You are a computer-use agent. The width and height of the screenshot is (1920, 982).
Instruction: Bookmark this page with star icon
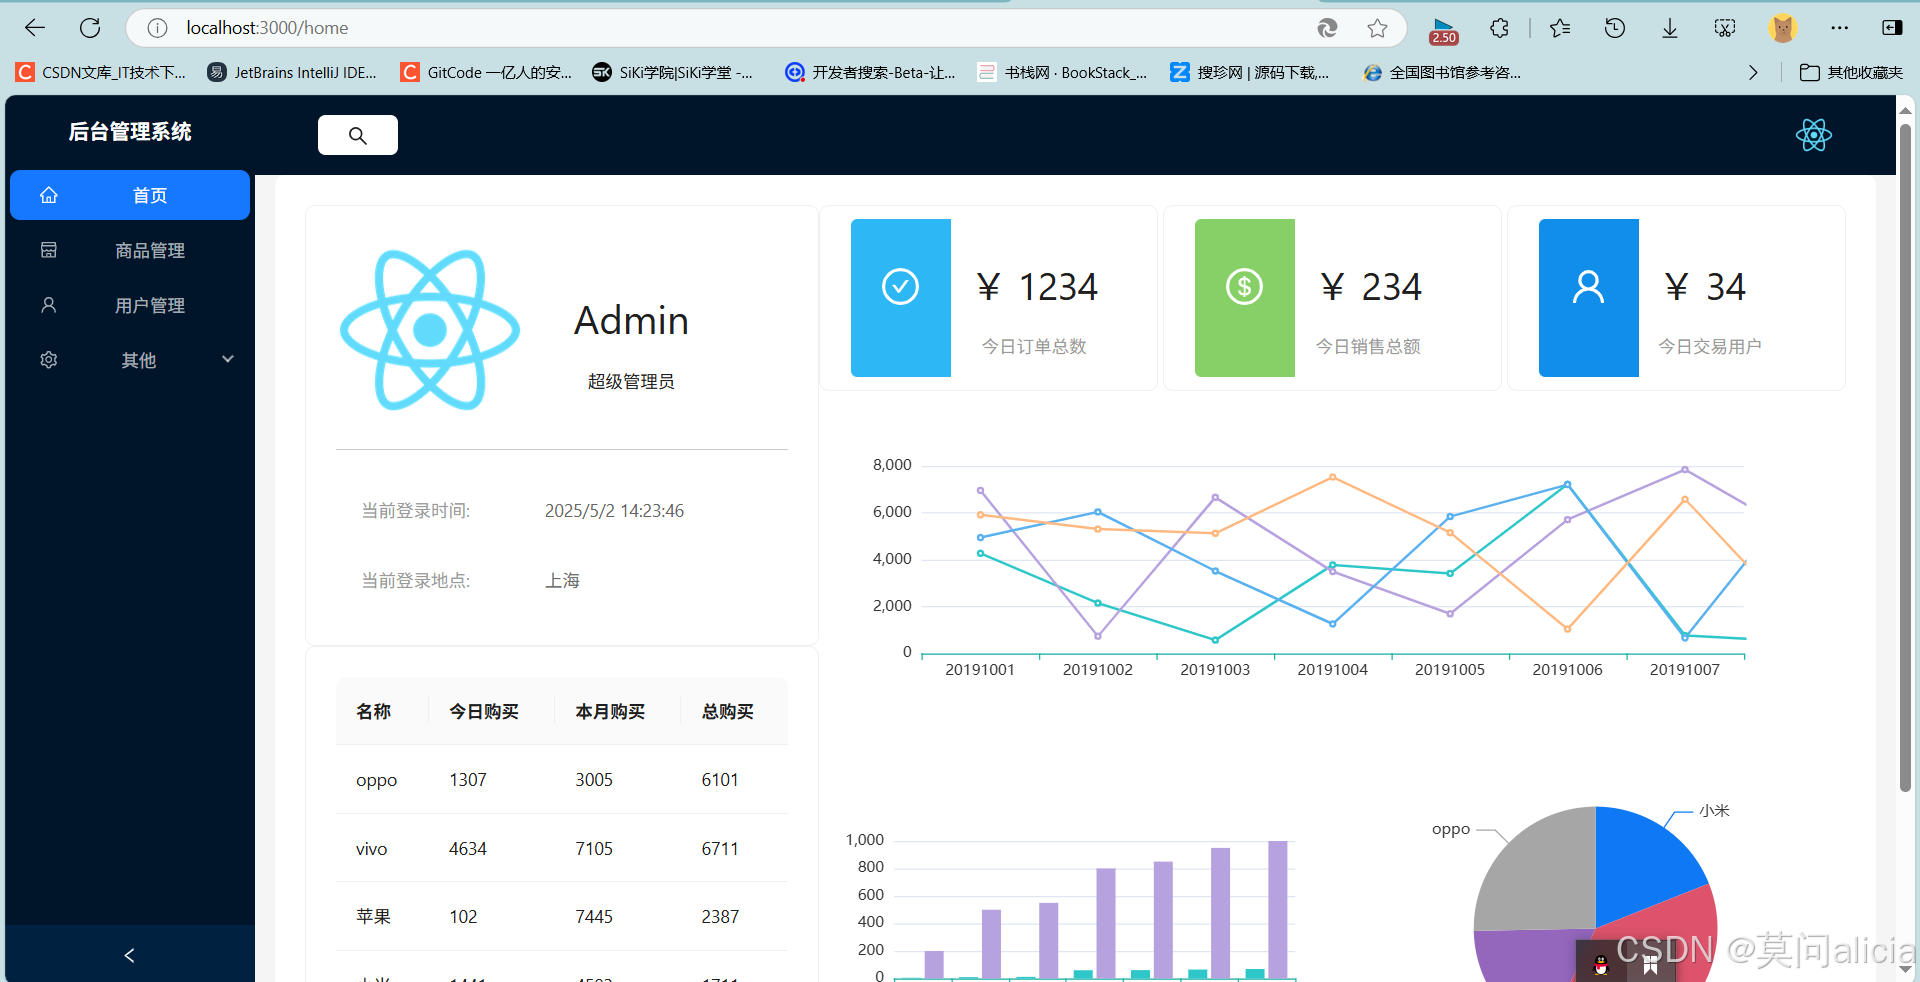point(1377,28)
